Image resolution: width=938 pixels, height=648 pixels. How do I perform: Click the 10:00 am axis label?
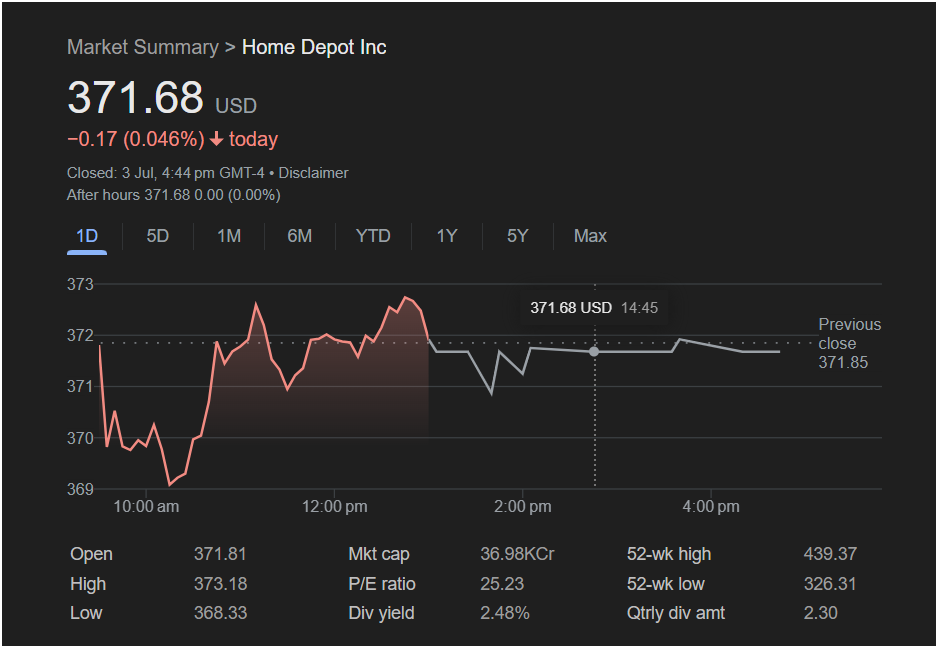(x=146, y=507)
